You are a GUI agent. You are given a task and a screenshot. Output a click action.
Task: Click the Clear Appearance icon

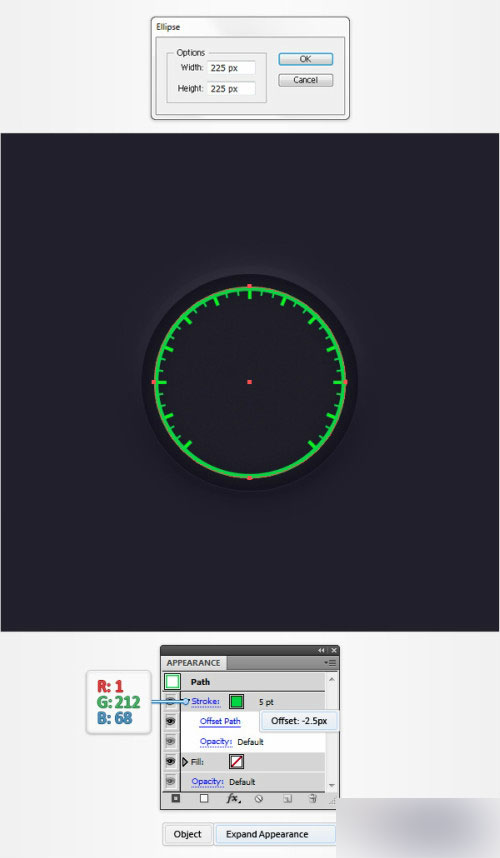tap(259, 799)
